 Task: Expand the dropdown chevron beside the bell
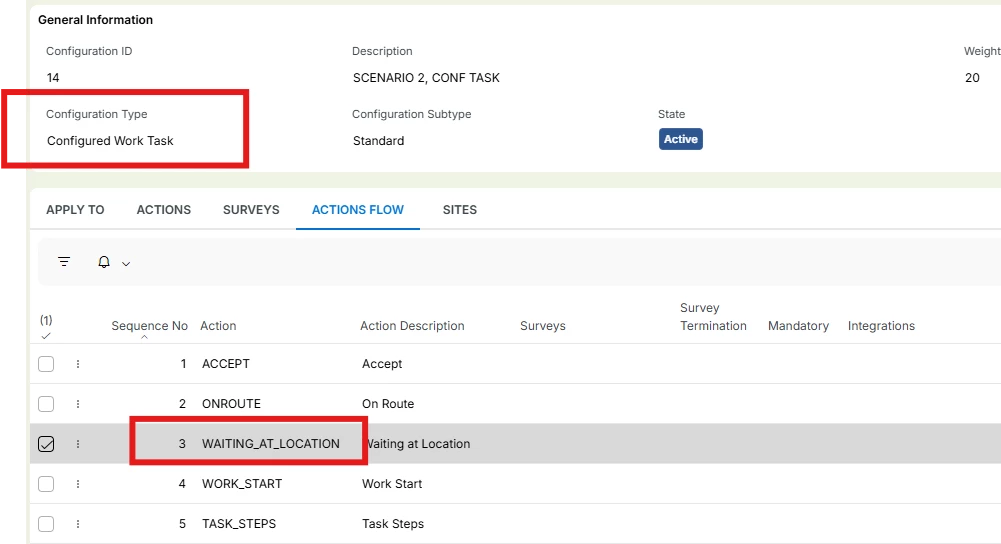point(126,263)
